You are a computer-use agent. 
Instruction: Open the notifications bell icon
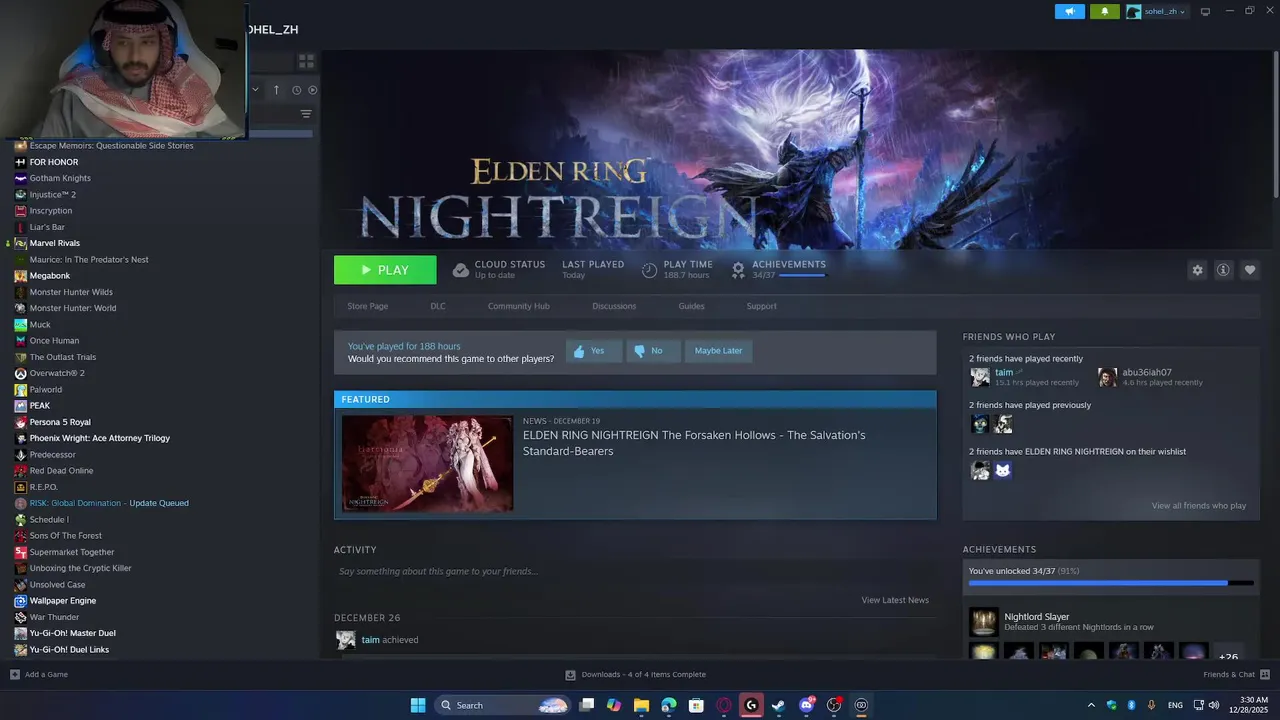(1104, 11)
